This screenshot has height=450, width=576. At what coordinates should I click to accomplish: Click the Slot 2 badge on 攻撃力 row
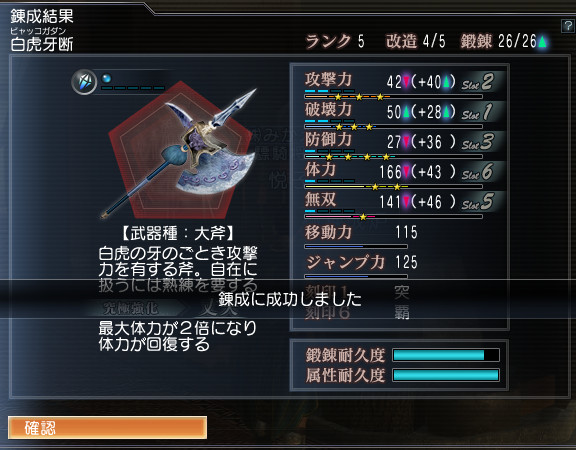click(478, 82)
